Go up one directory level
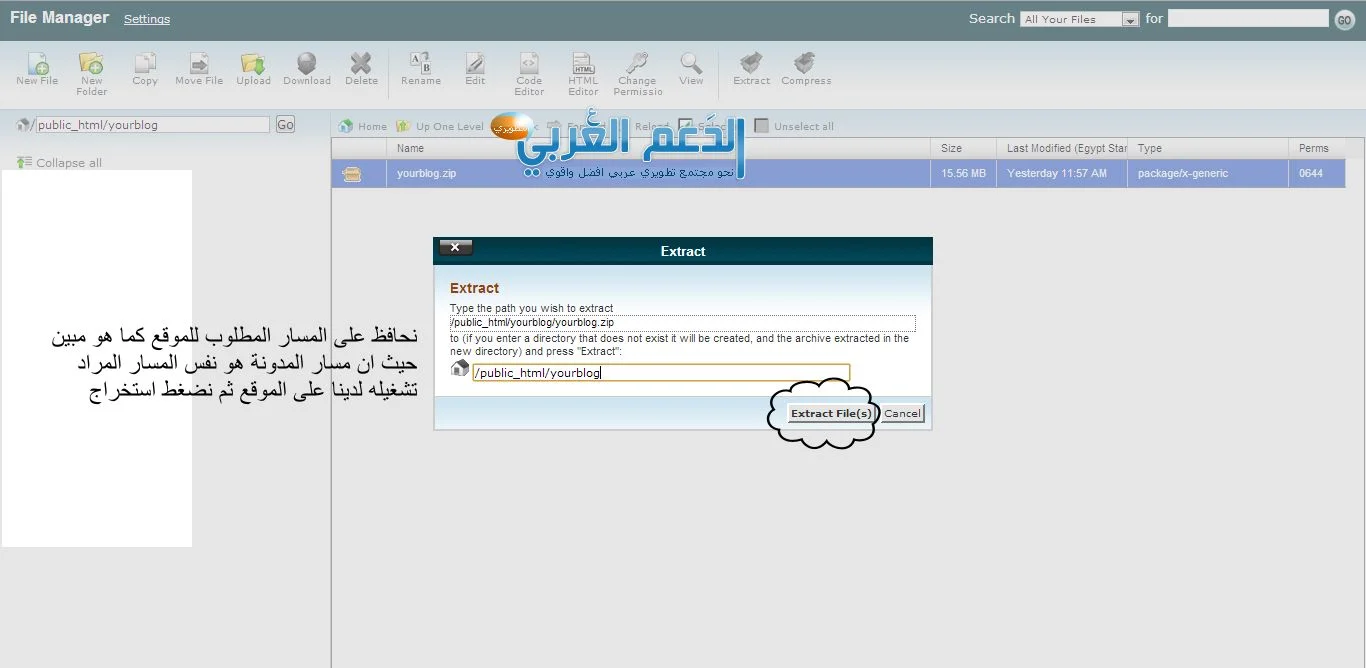This screenshot has width=1366, height=668. pyautogui.click(x=440, y=127)
